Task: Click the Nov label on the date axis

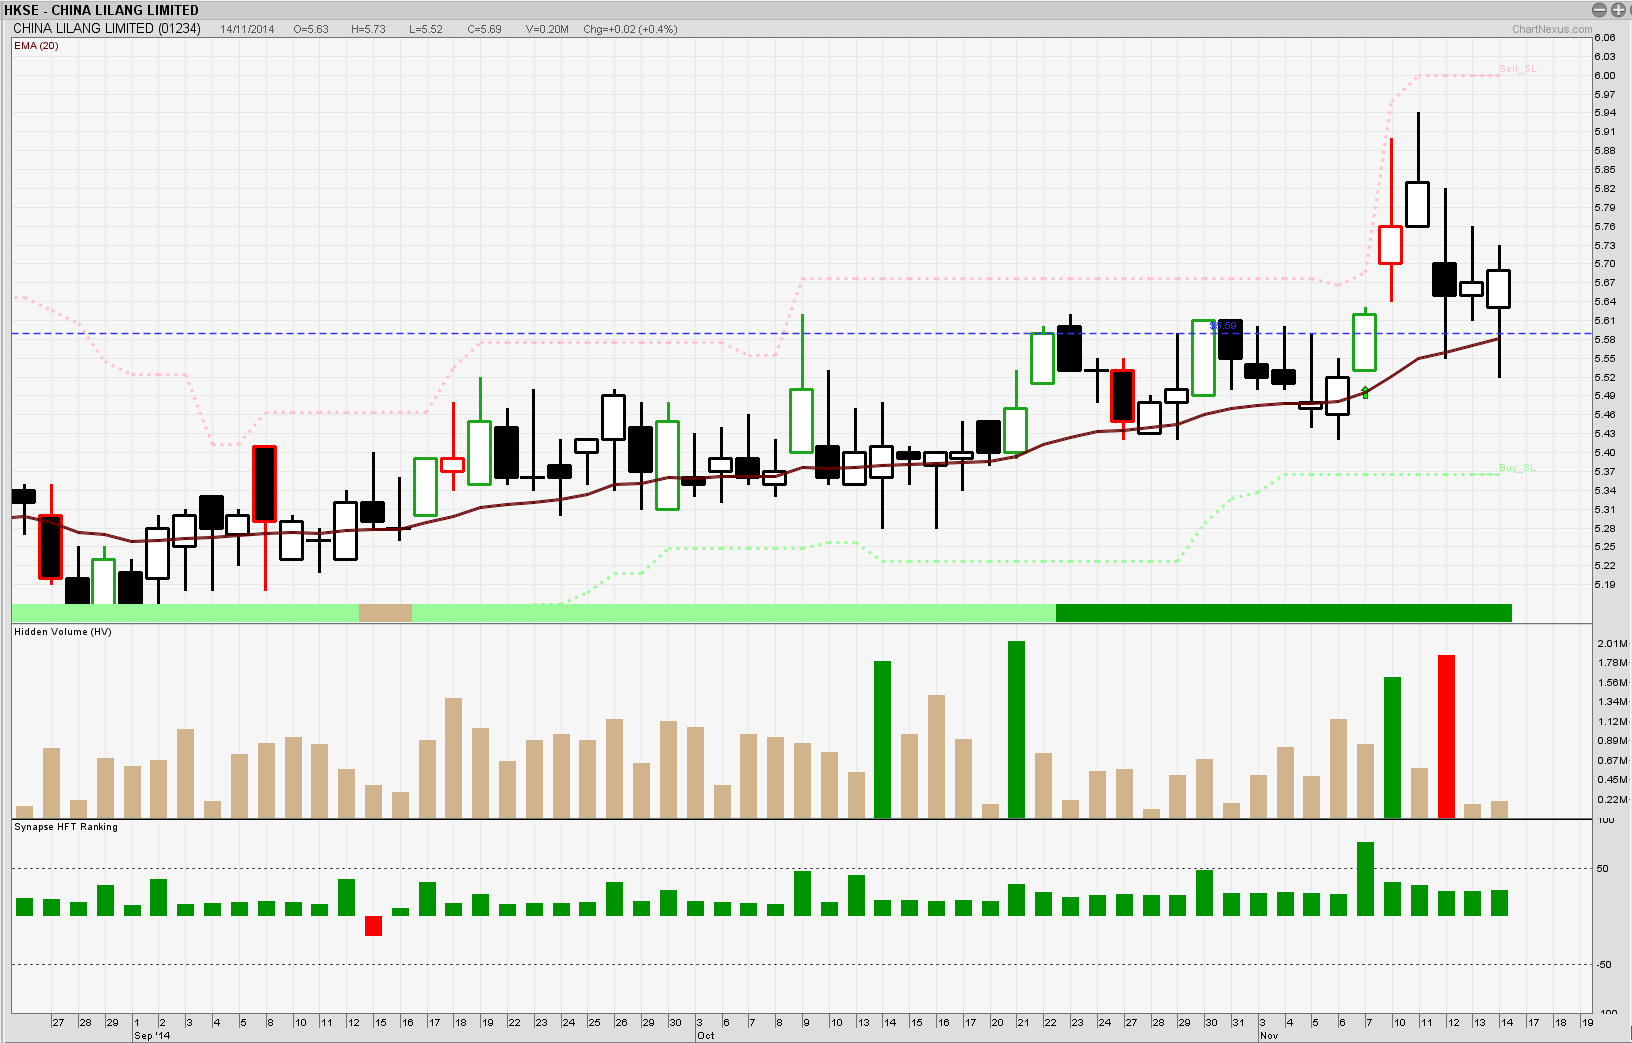Action: click(x=1269, y=1036)
